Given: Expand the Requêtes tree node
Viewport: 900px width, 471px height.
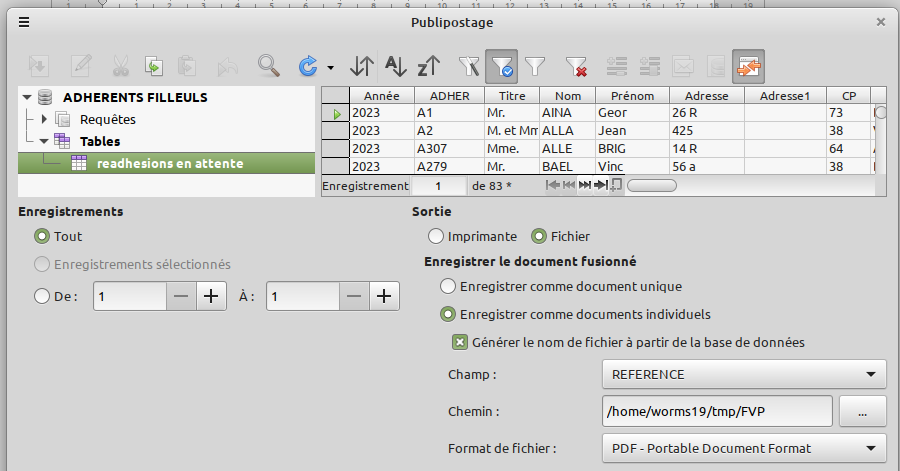Looking at the screenshot, I should (x=44, y=120).
